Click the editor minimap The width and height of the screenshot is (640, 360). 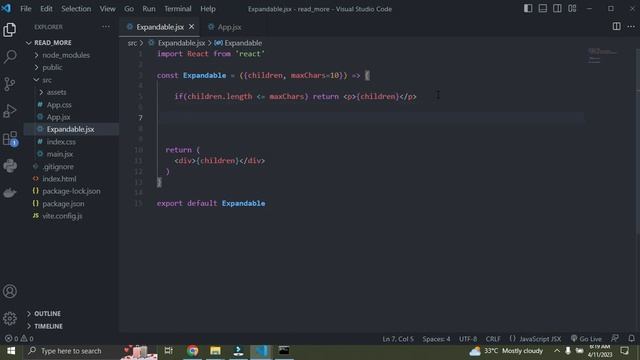coord(602,56)
